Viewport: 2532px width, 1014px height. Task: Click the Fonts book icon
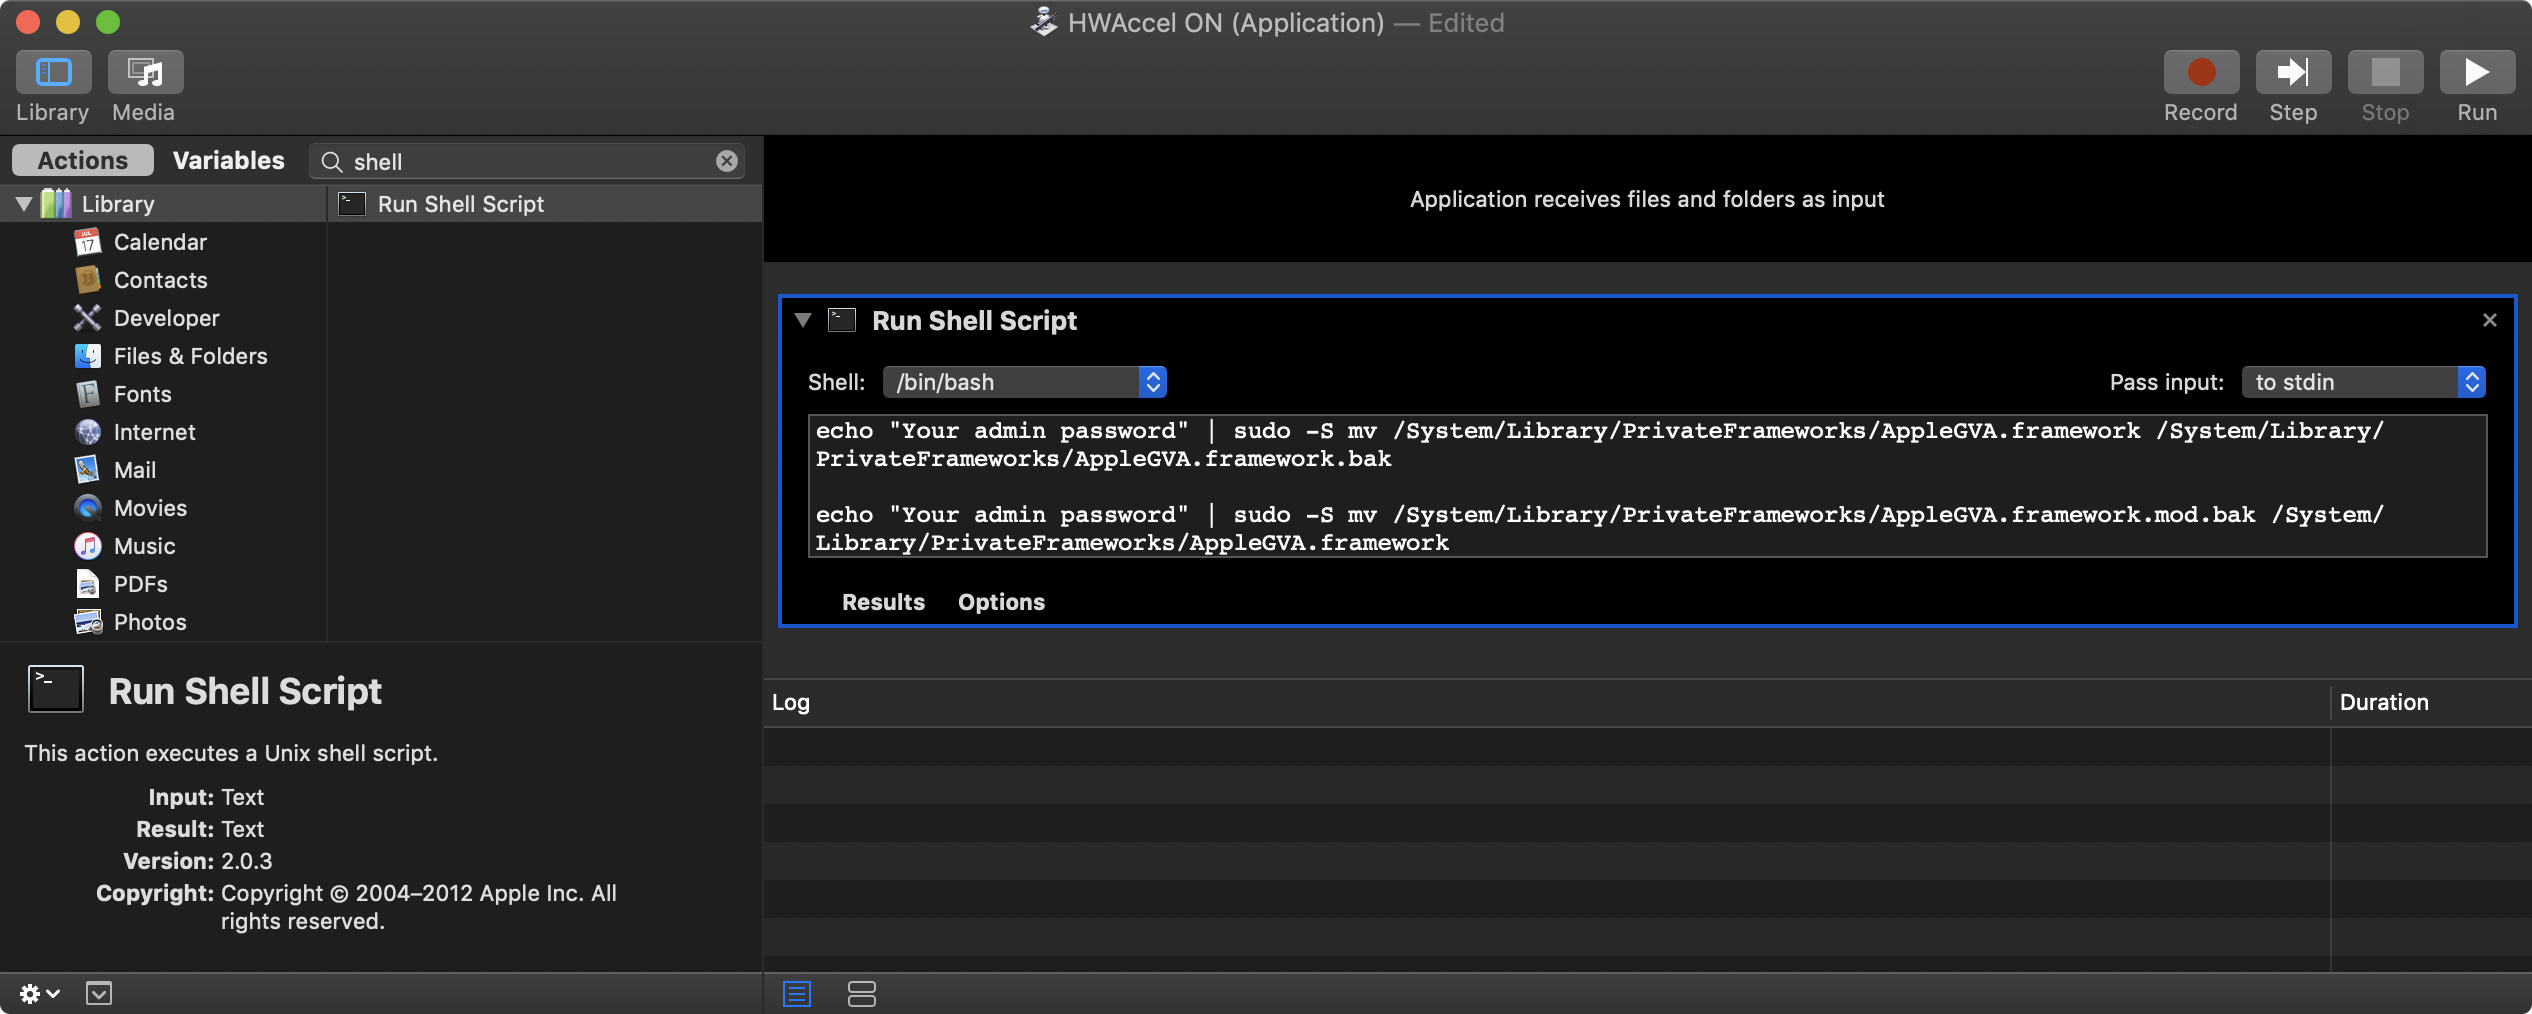click(x=88, y=394)
